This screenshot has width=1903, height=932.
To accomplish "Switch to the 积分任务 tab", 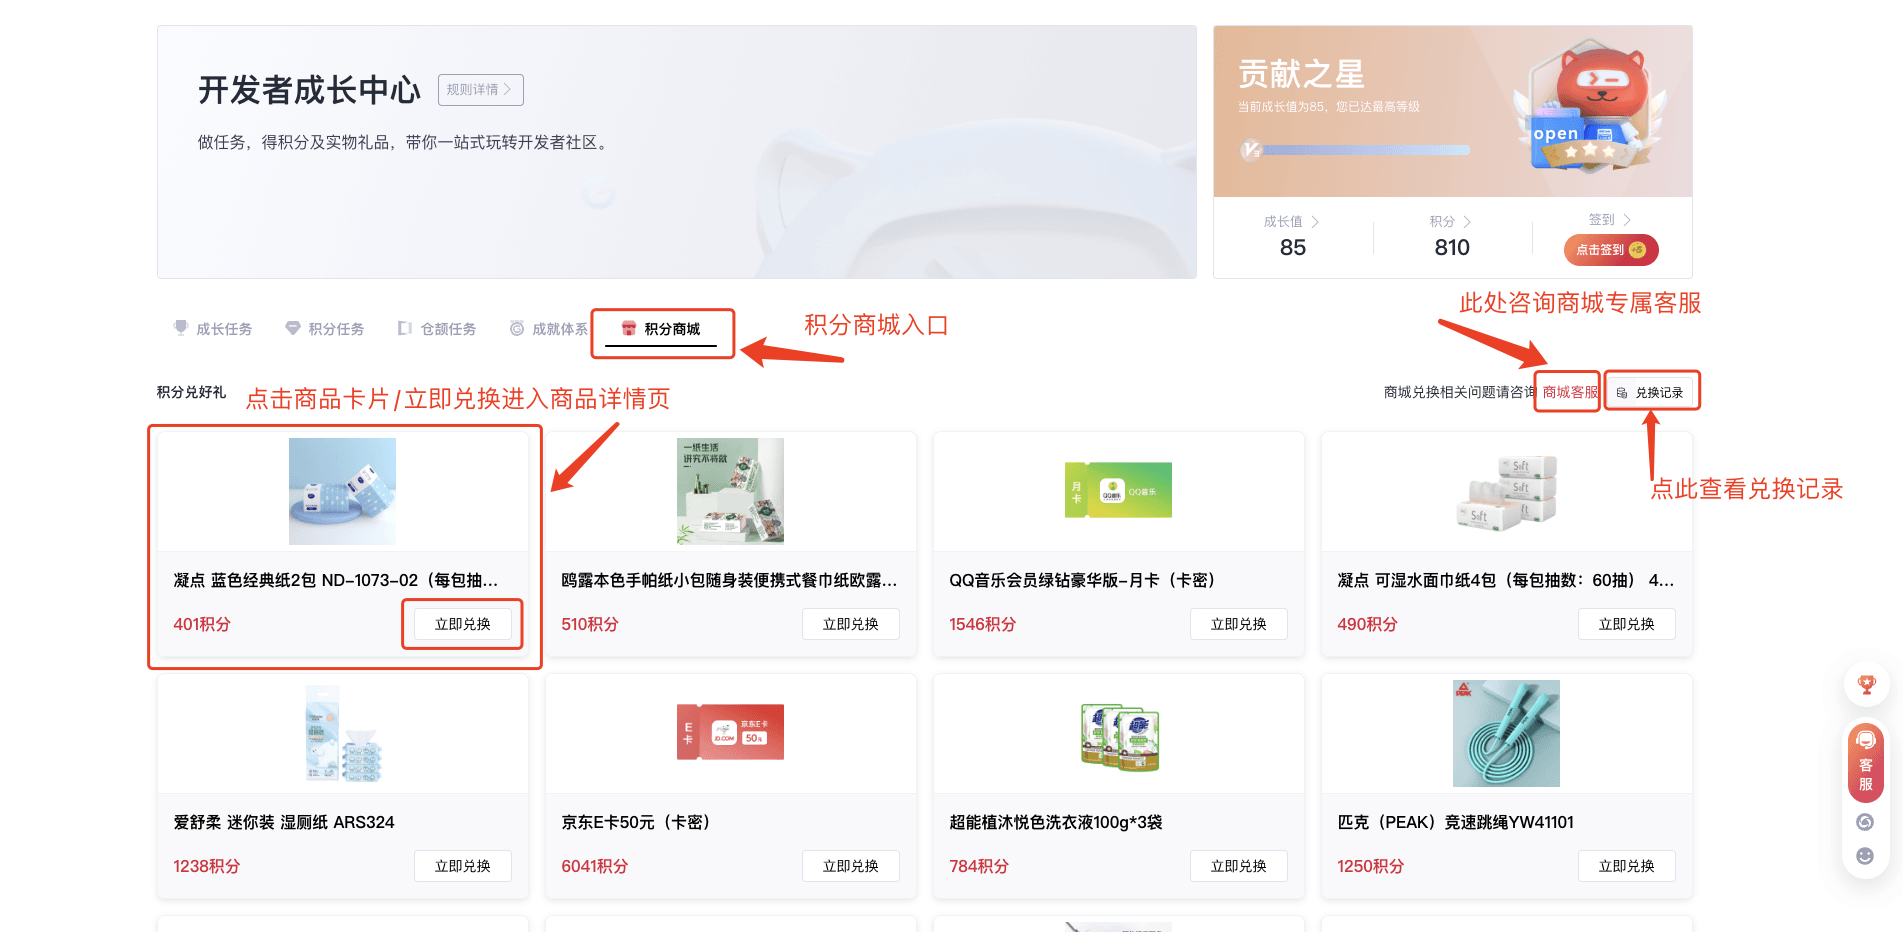I will [325, 329].
